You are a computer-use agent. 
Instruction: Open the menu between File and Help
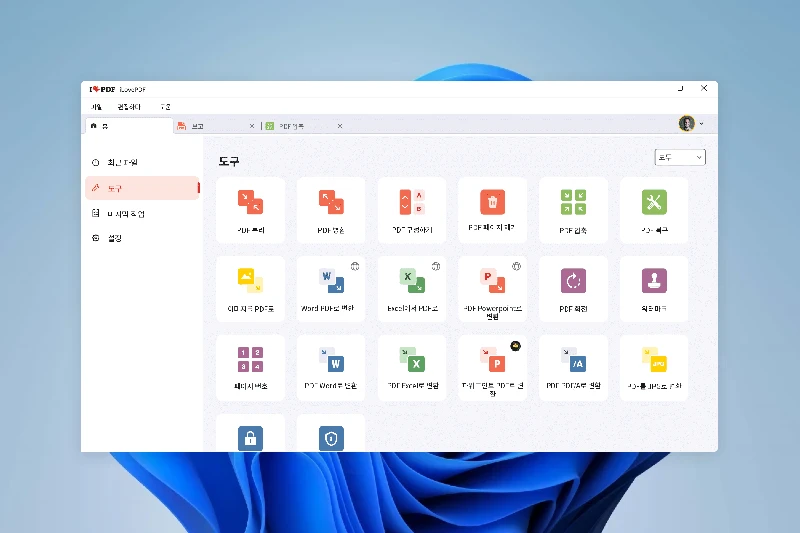pos(129,107)
